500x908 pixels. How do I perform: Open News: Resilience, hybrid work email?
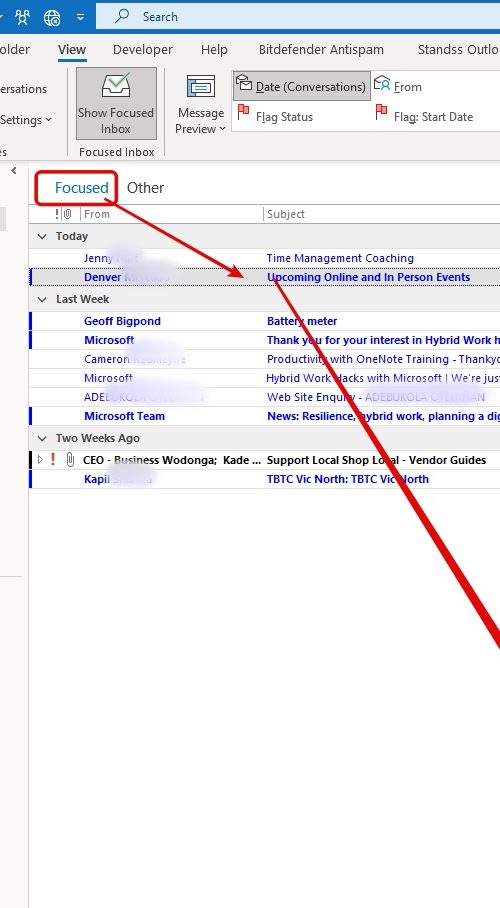383,416
